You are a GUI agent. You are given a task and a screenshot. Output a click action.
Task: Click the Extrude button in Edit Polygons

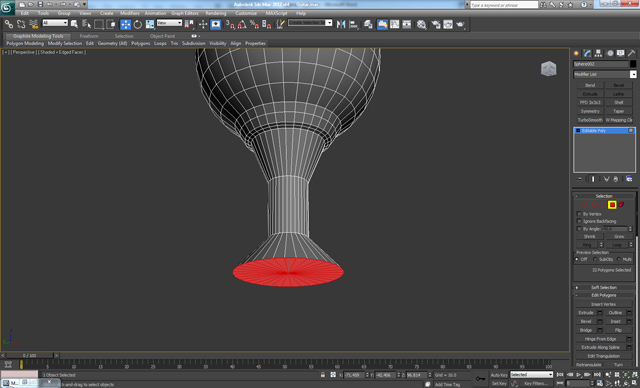(x=586, y=313)
